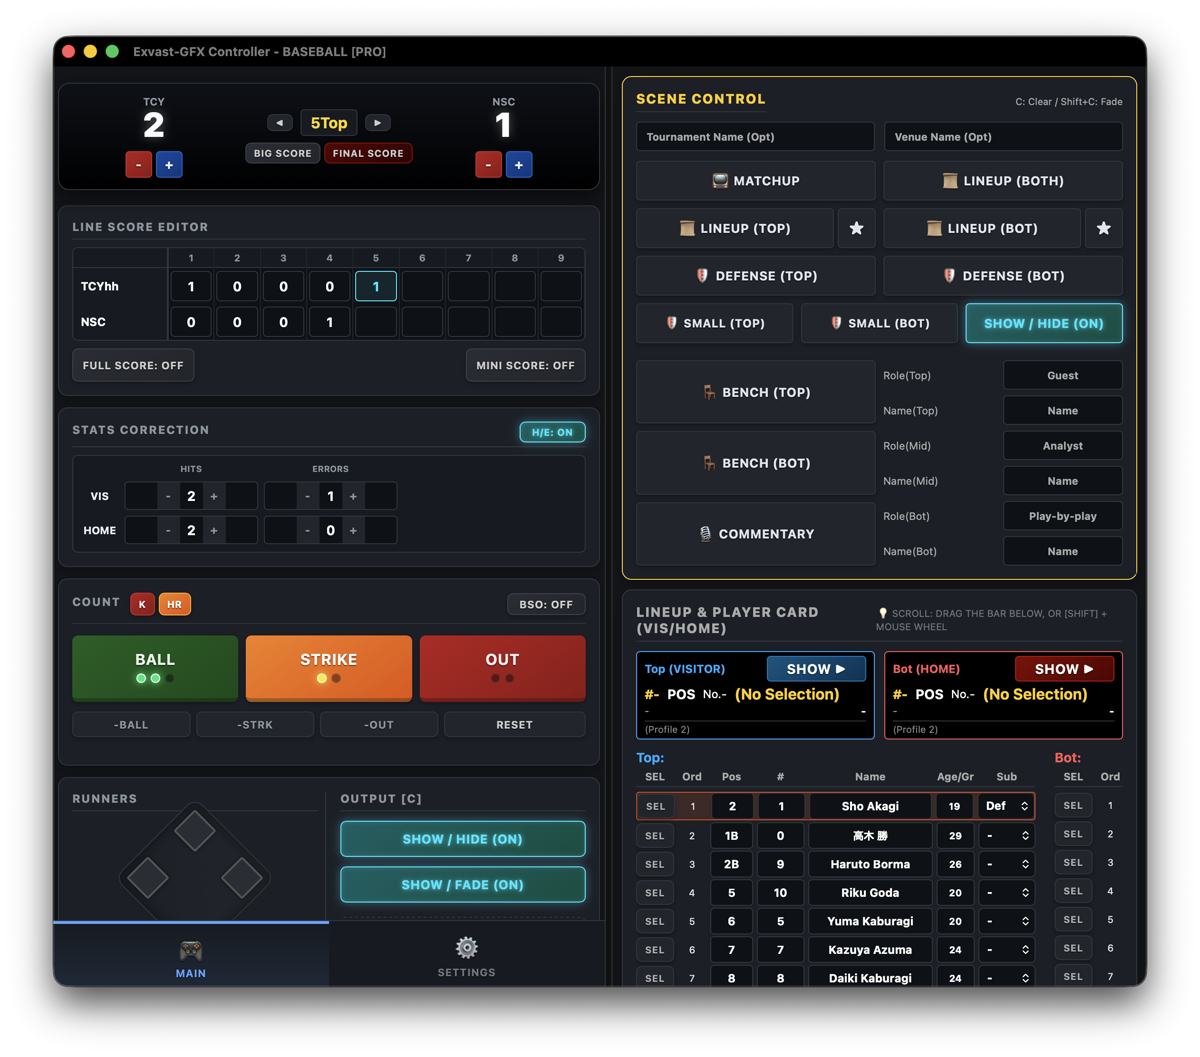Toggle MINI SCORE: OFF
Image resolution: width=1200 pixels, height=1057 pixels.
click(x=525, y=365)
